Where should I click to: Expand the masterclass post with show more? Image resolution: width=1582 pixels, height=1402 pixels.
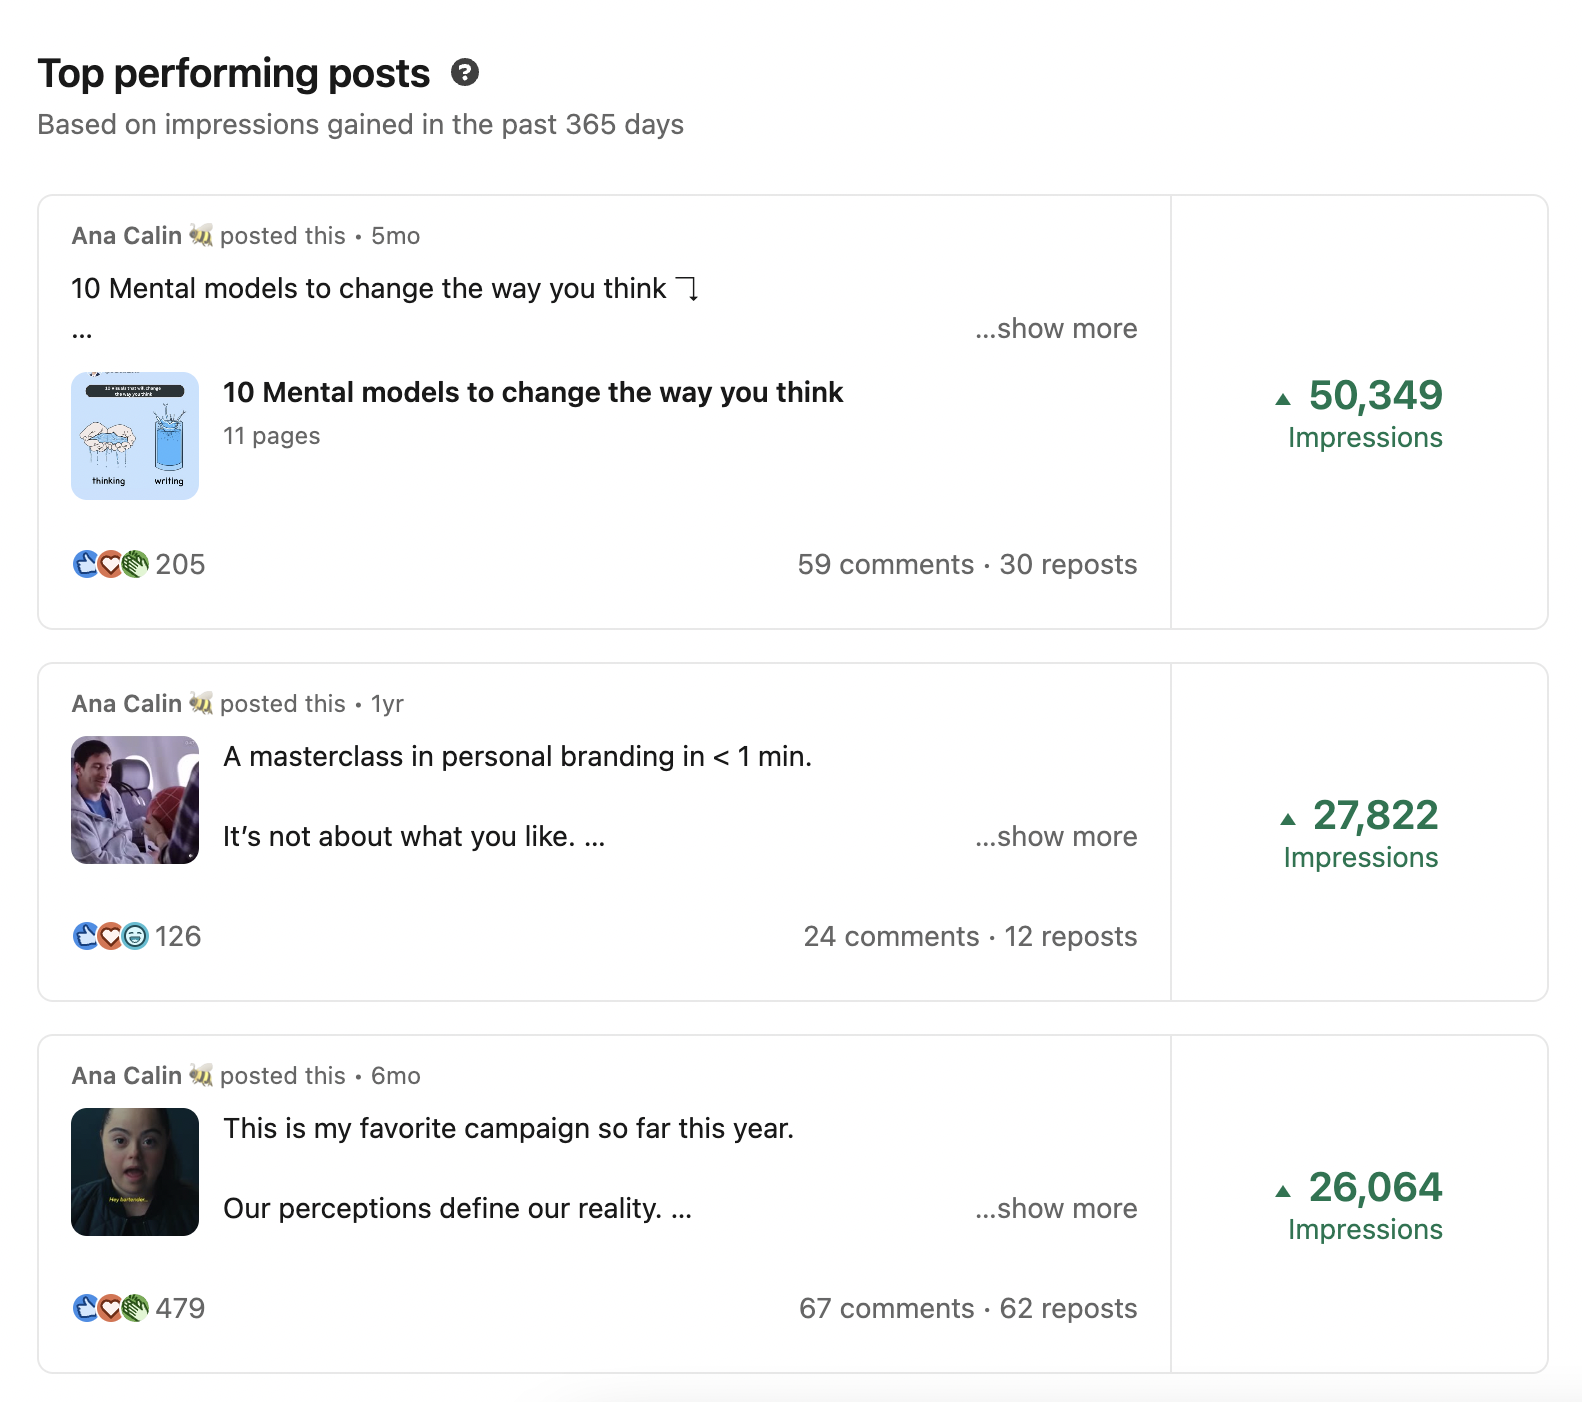[x=1055, y=836]
